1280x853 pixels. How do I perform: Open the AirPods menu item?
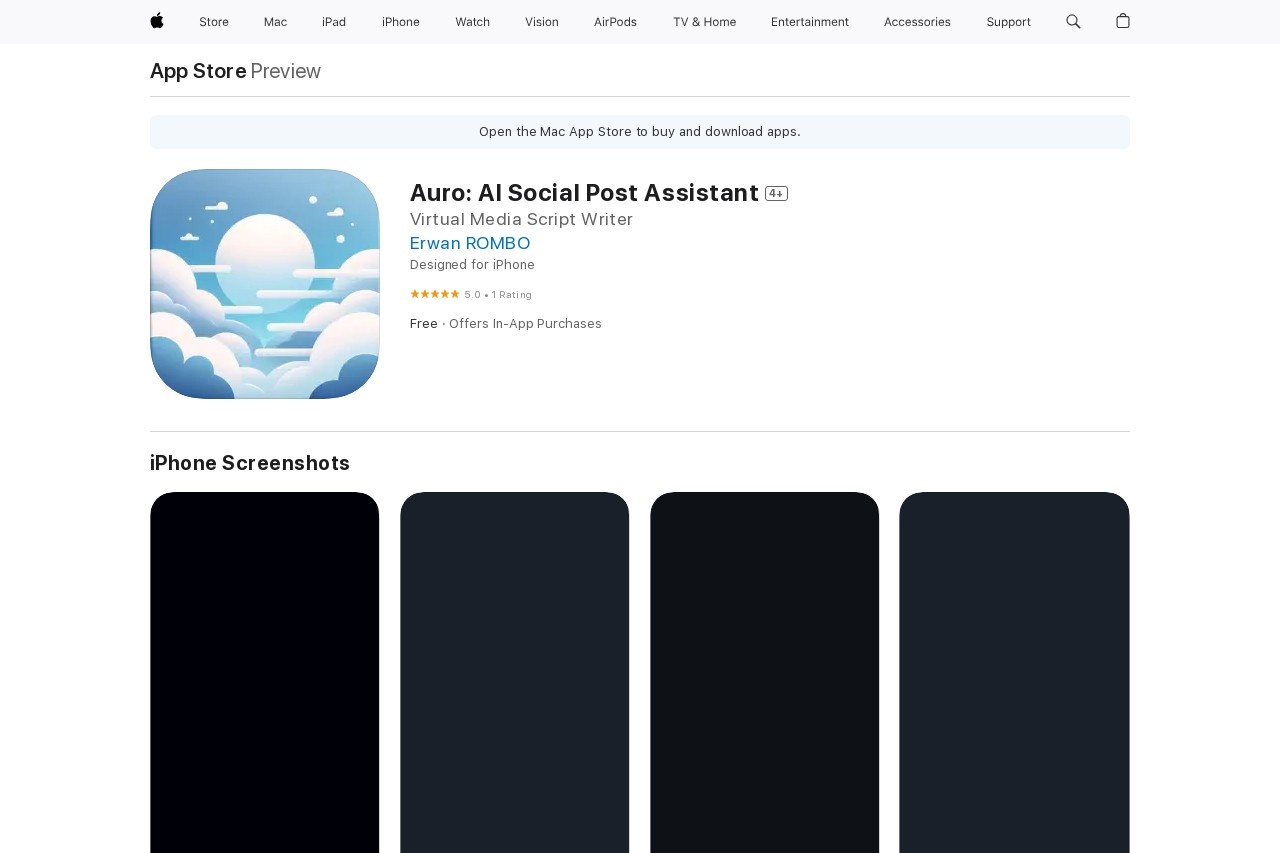click(x=615, y=22)
